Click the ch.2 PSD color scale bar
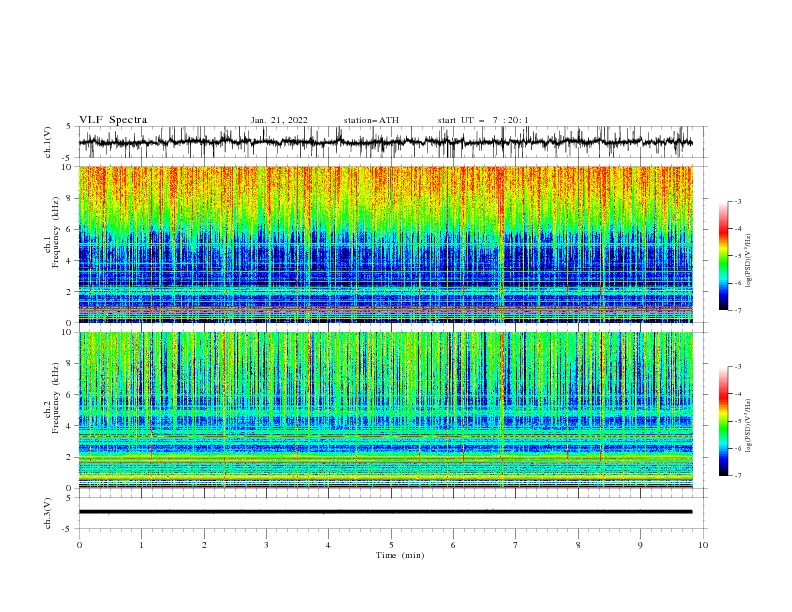 723,421
